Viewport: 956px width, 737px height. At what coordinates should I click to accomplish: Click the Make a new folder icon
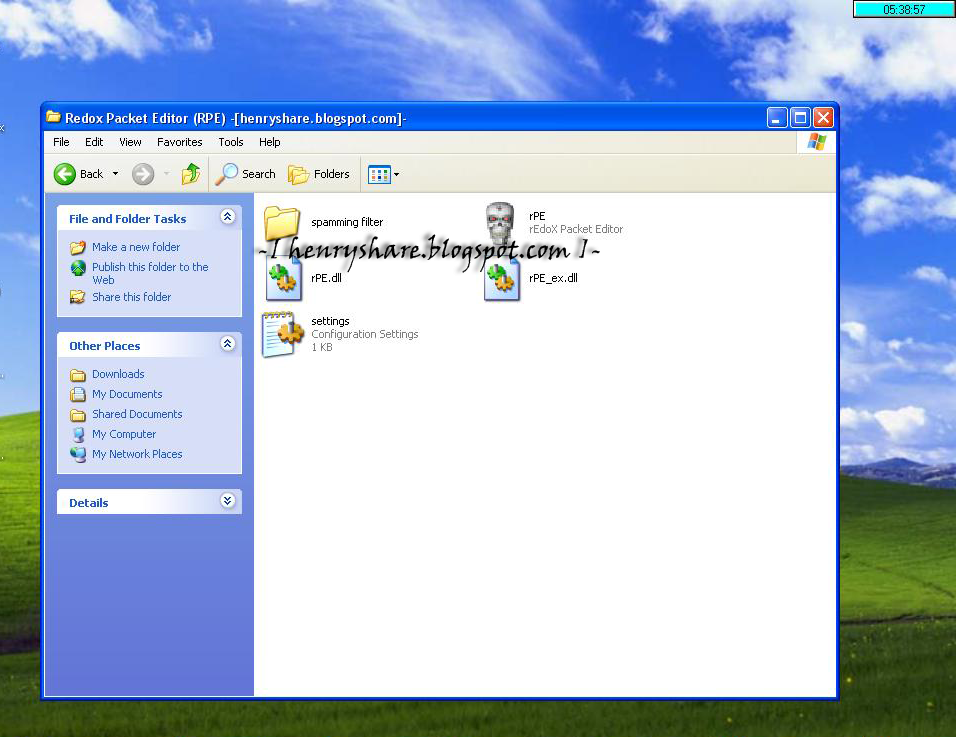coord(78,247)
